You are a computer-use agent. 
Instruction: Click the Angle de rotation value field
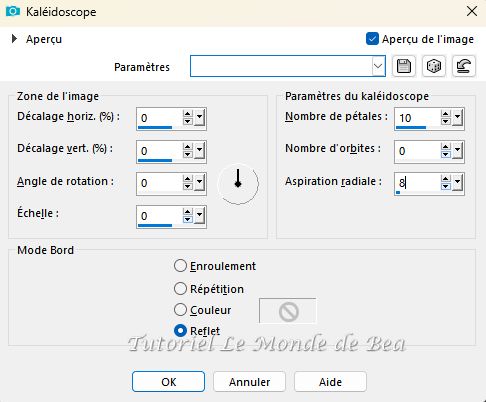[x=159, y=183]
